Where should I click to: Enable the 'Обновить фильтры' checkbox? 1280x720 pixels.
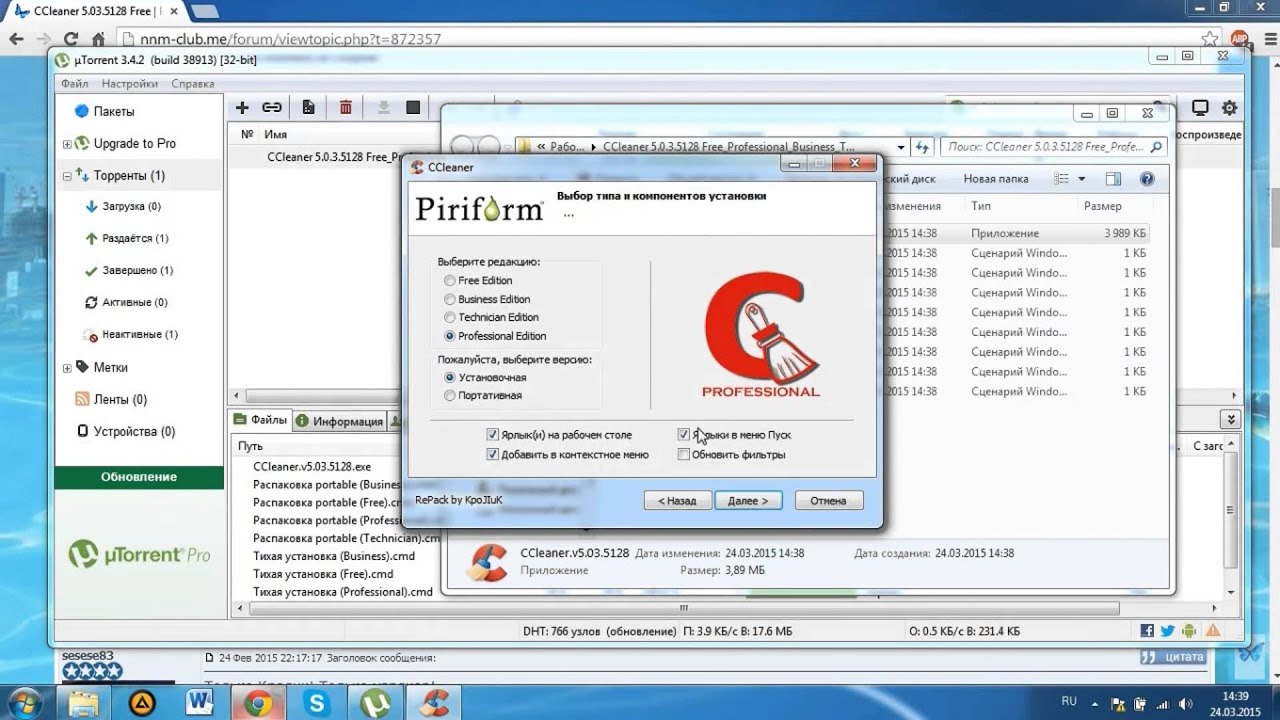click(684, 454)
